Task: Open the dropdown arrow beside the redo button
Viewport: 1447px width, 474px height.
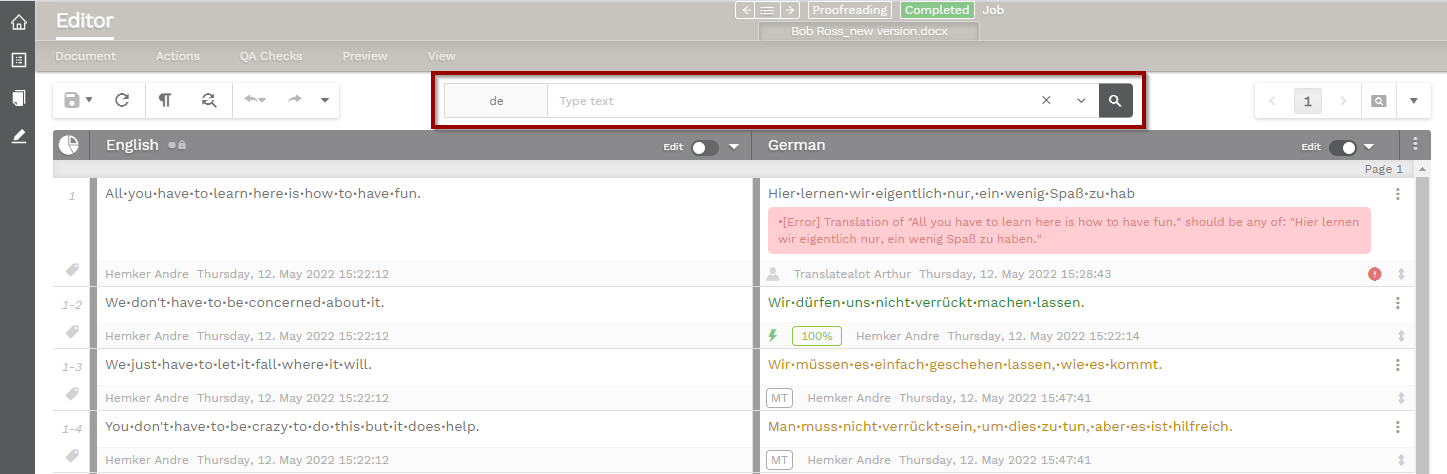Action: point(324,100)
